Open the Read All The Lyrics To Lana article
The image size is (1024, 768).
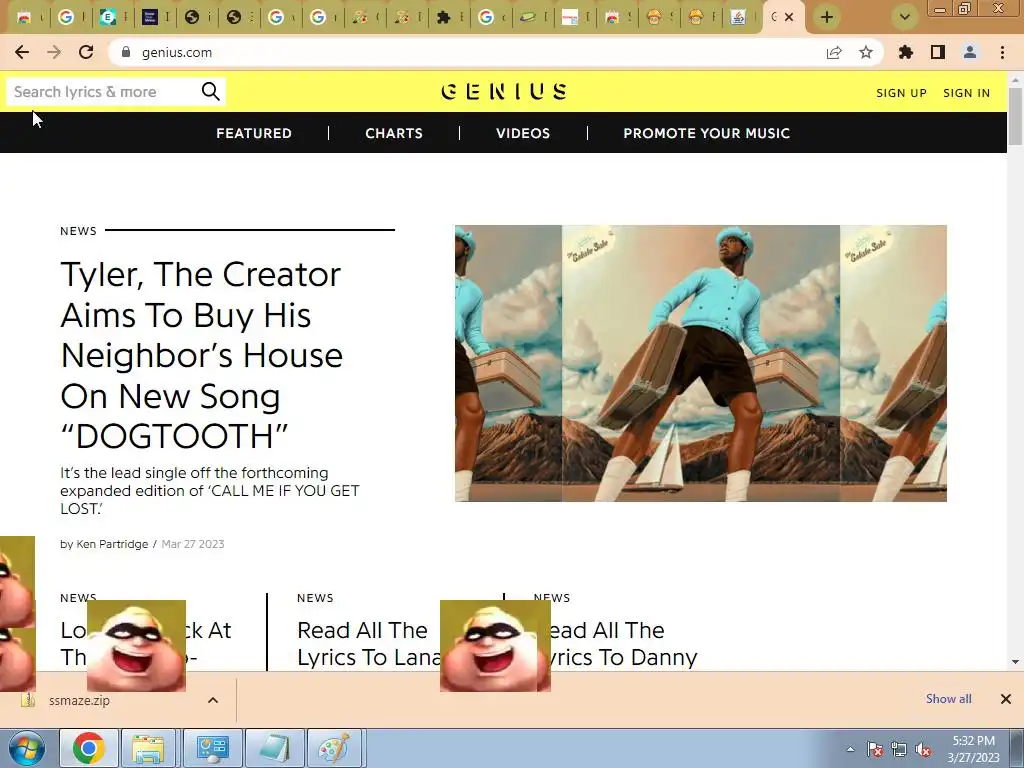pos(368,643)
